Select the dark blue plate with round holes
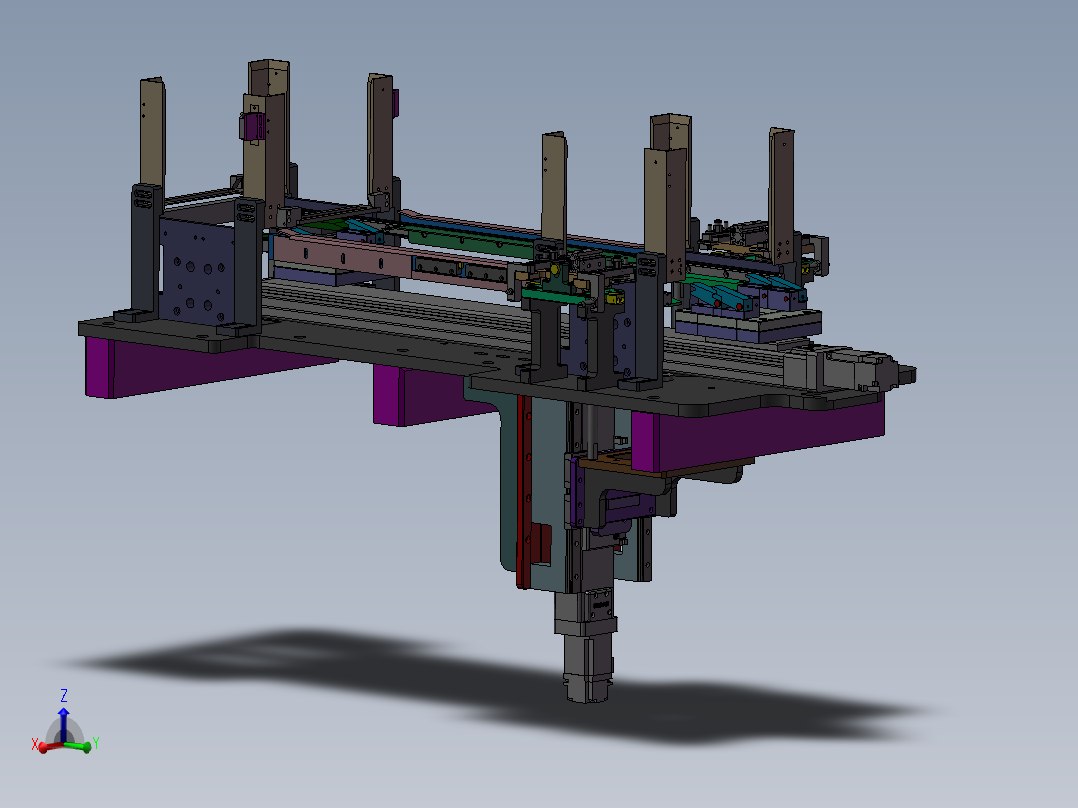 (x=198, y=268)
